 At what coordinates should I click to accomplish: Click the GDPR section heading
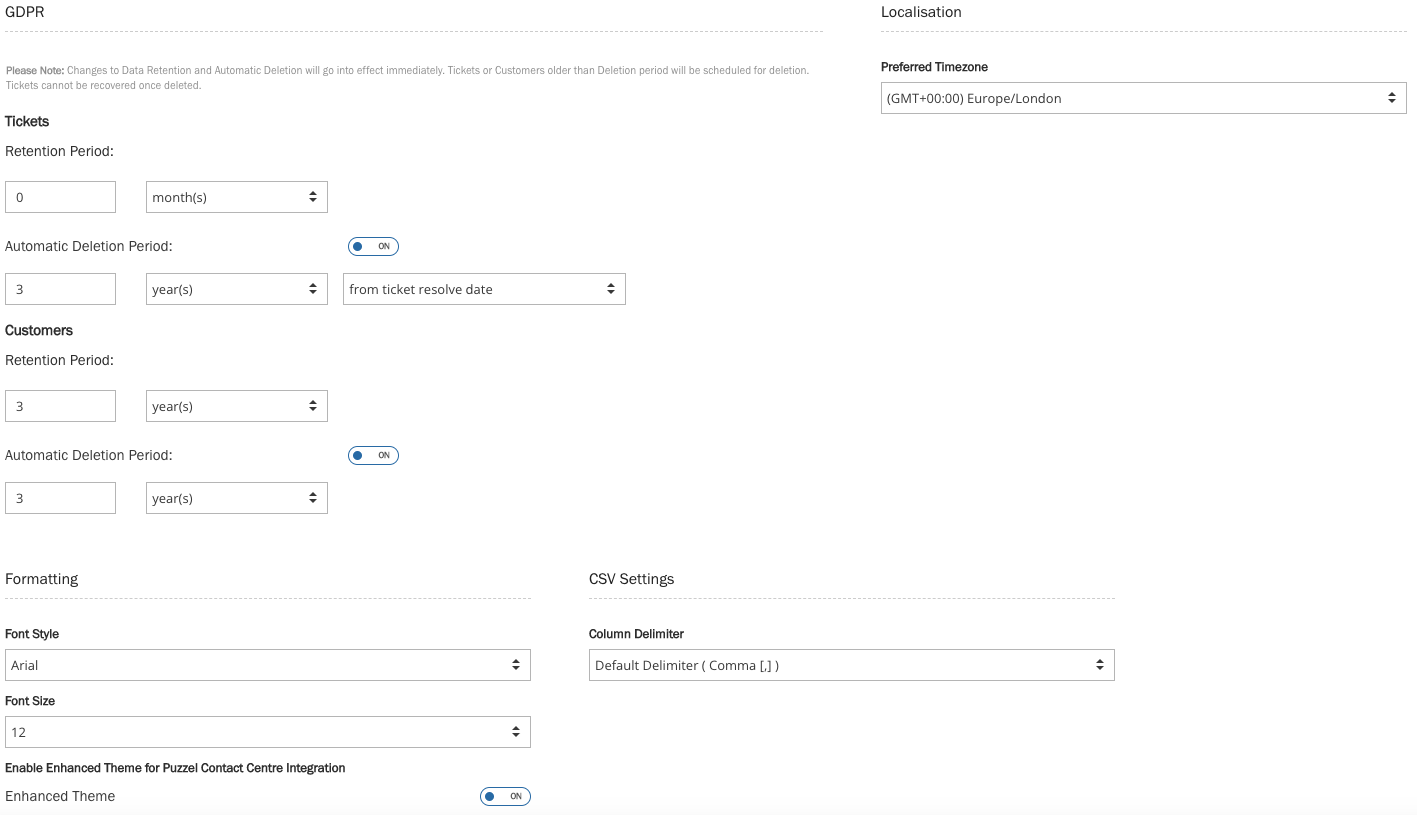(x=25, y=12)
